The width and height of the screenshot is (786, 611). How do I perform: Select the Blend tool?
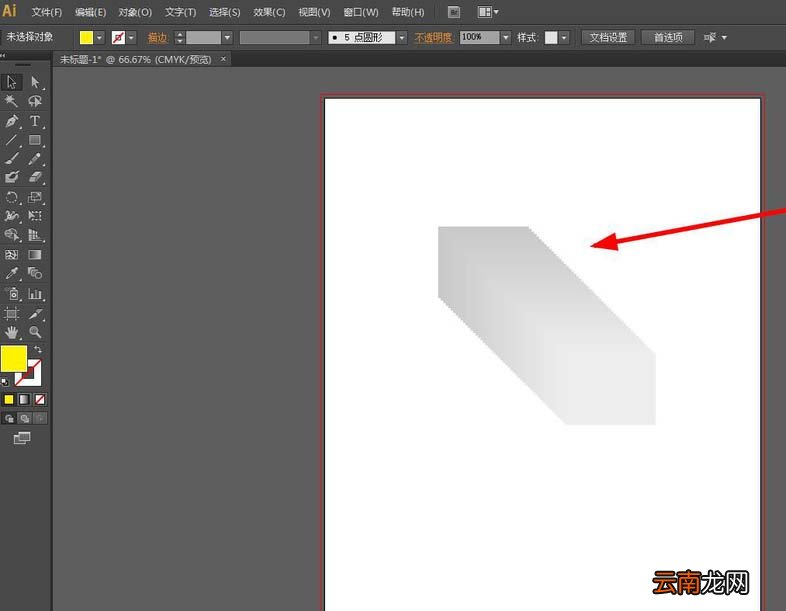pos(35,273)
